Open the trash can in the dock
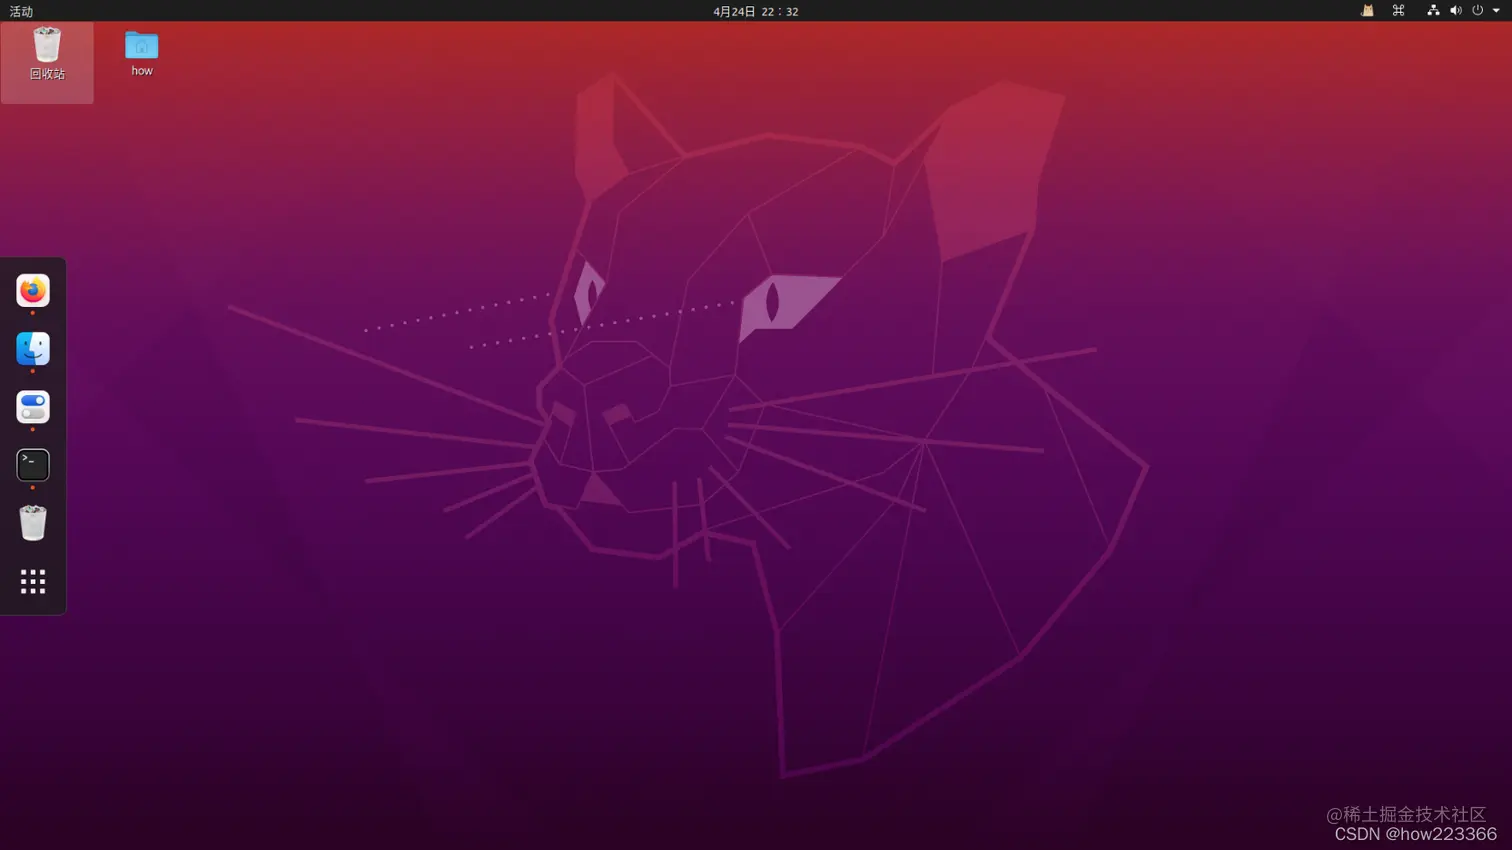The image size is (1512, 850). pos(33,523)
